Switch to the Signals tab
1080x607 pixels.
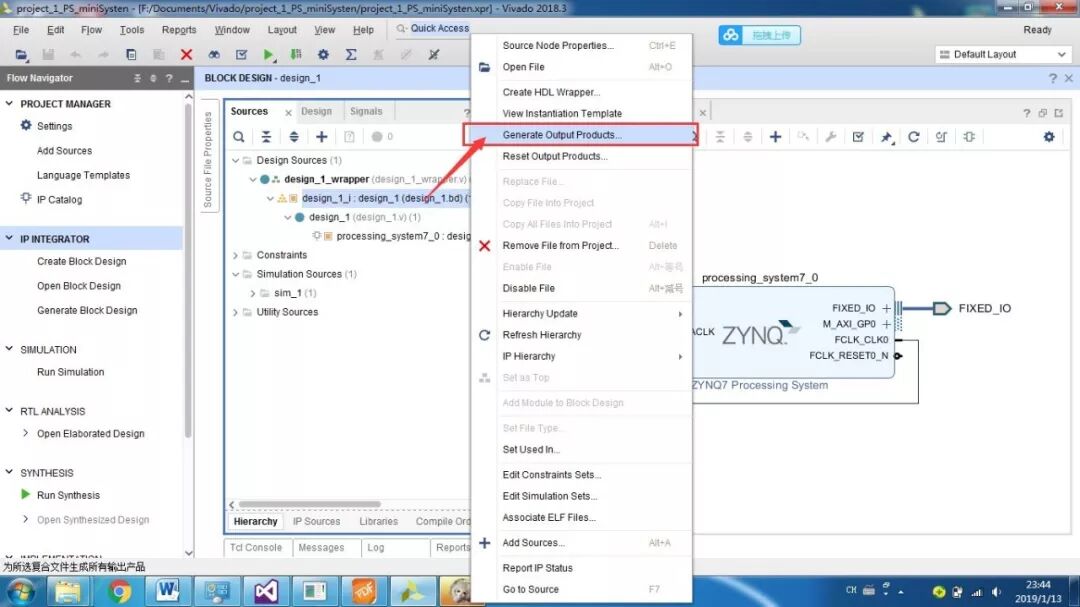(x=366, y=111)
